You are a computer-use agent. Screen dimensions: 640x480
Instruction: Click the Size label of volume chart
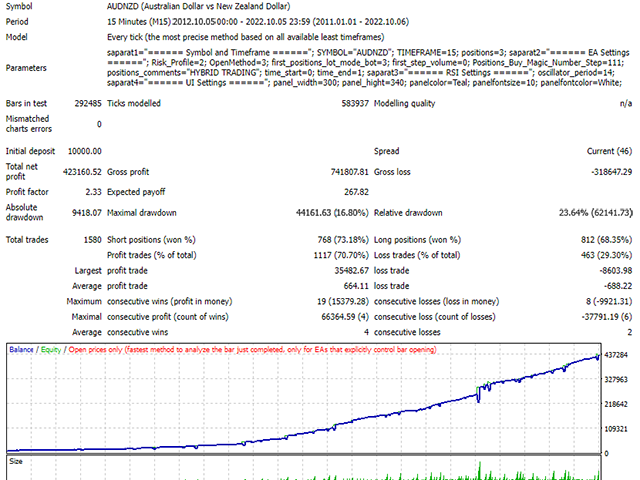click(x=17, y=462)
